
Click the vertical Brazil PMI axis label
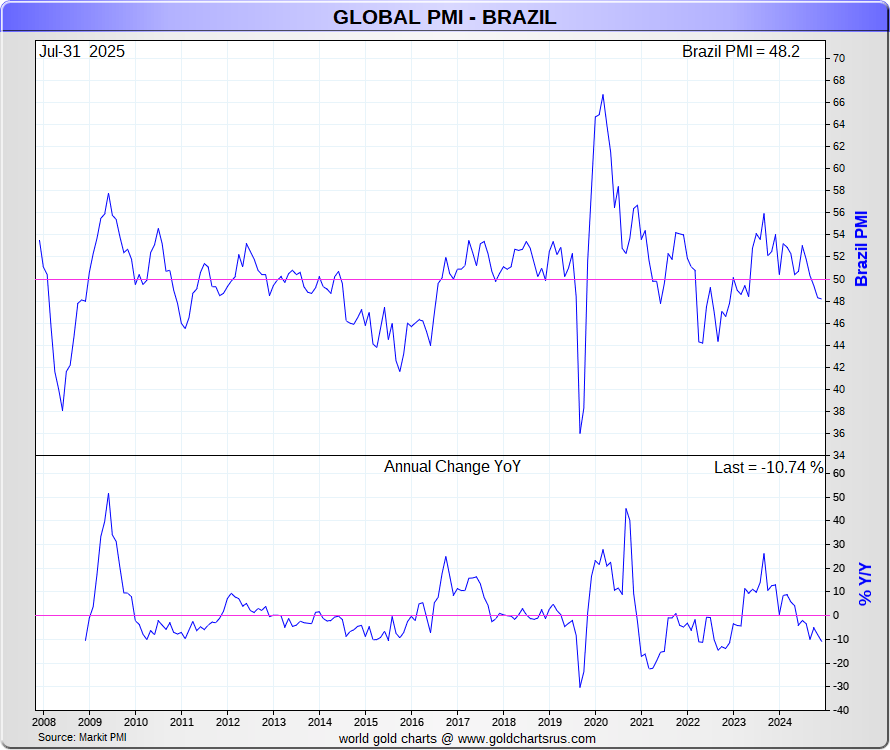tap(861, 249)
